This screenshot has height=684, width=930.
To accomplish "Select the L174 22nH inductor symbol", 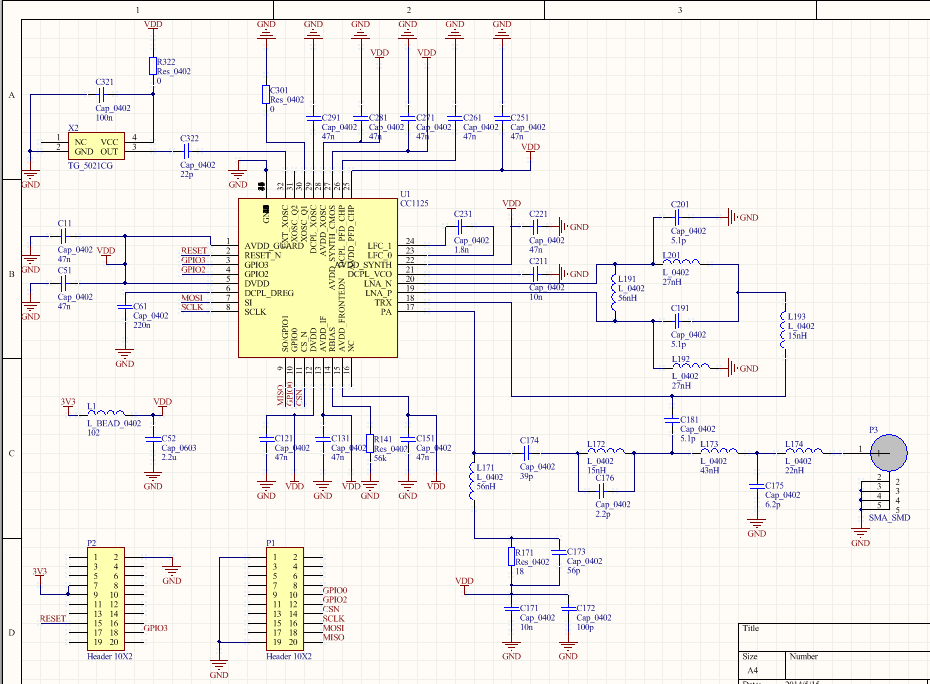I will pyautogui.click(x=804, y=450).
